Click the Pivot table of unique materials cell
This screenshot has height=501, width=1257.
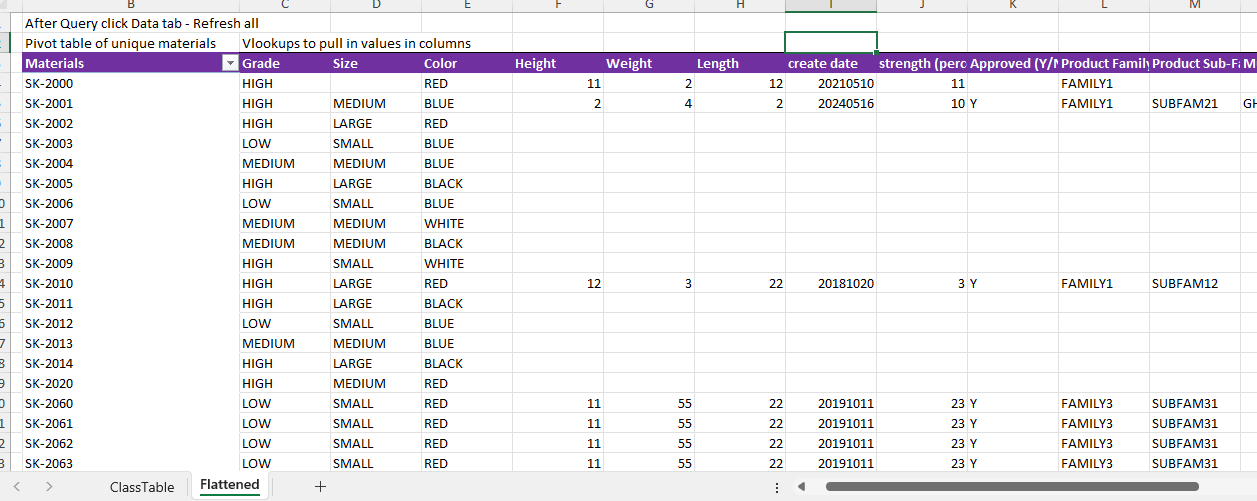(130, 43)
